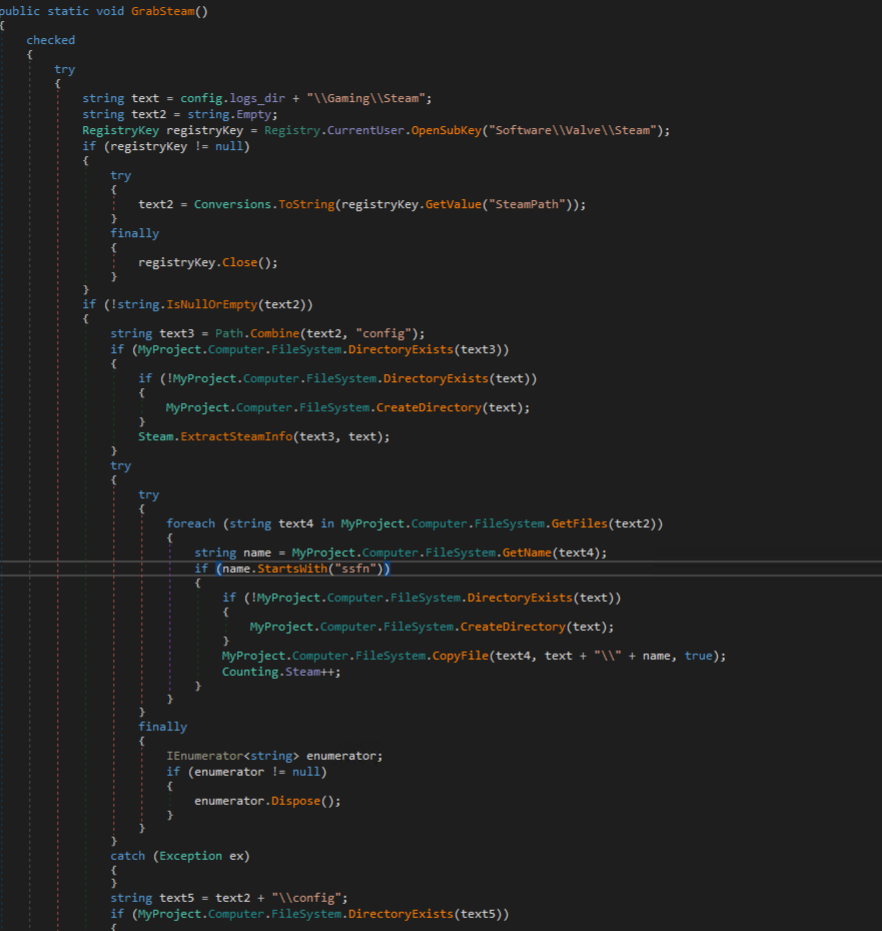Click 'text4' in the foreach declaration
Viewport: 882px width, 931px height.
[296, 523]
